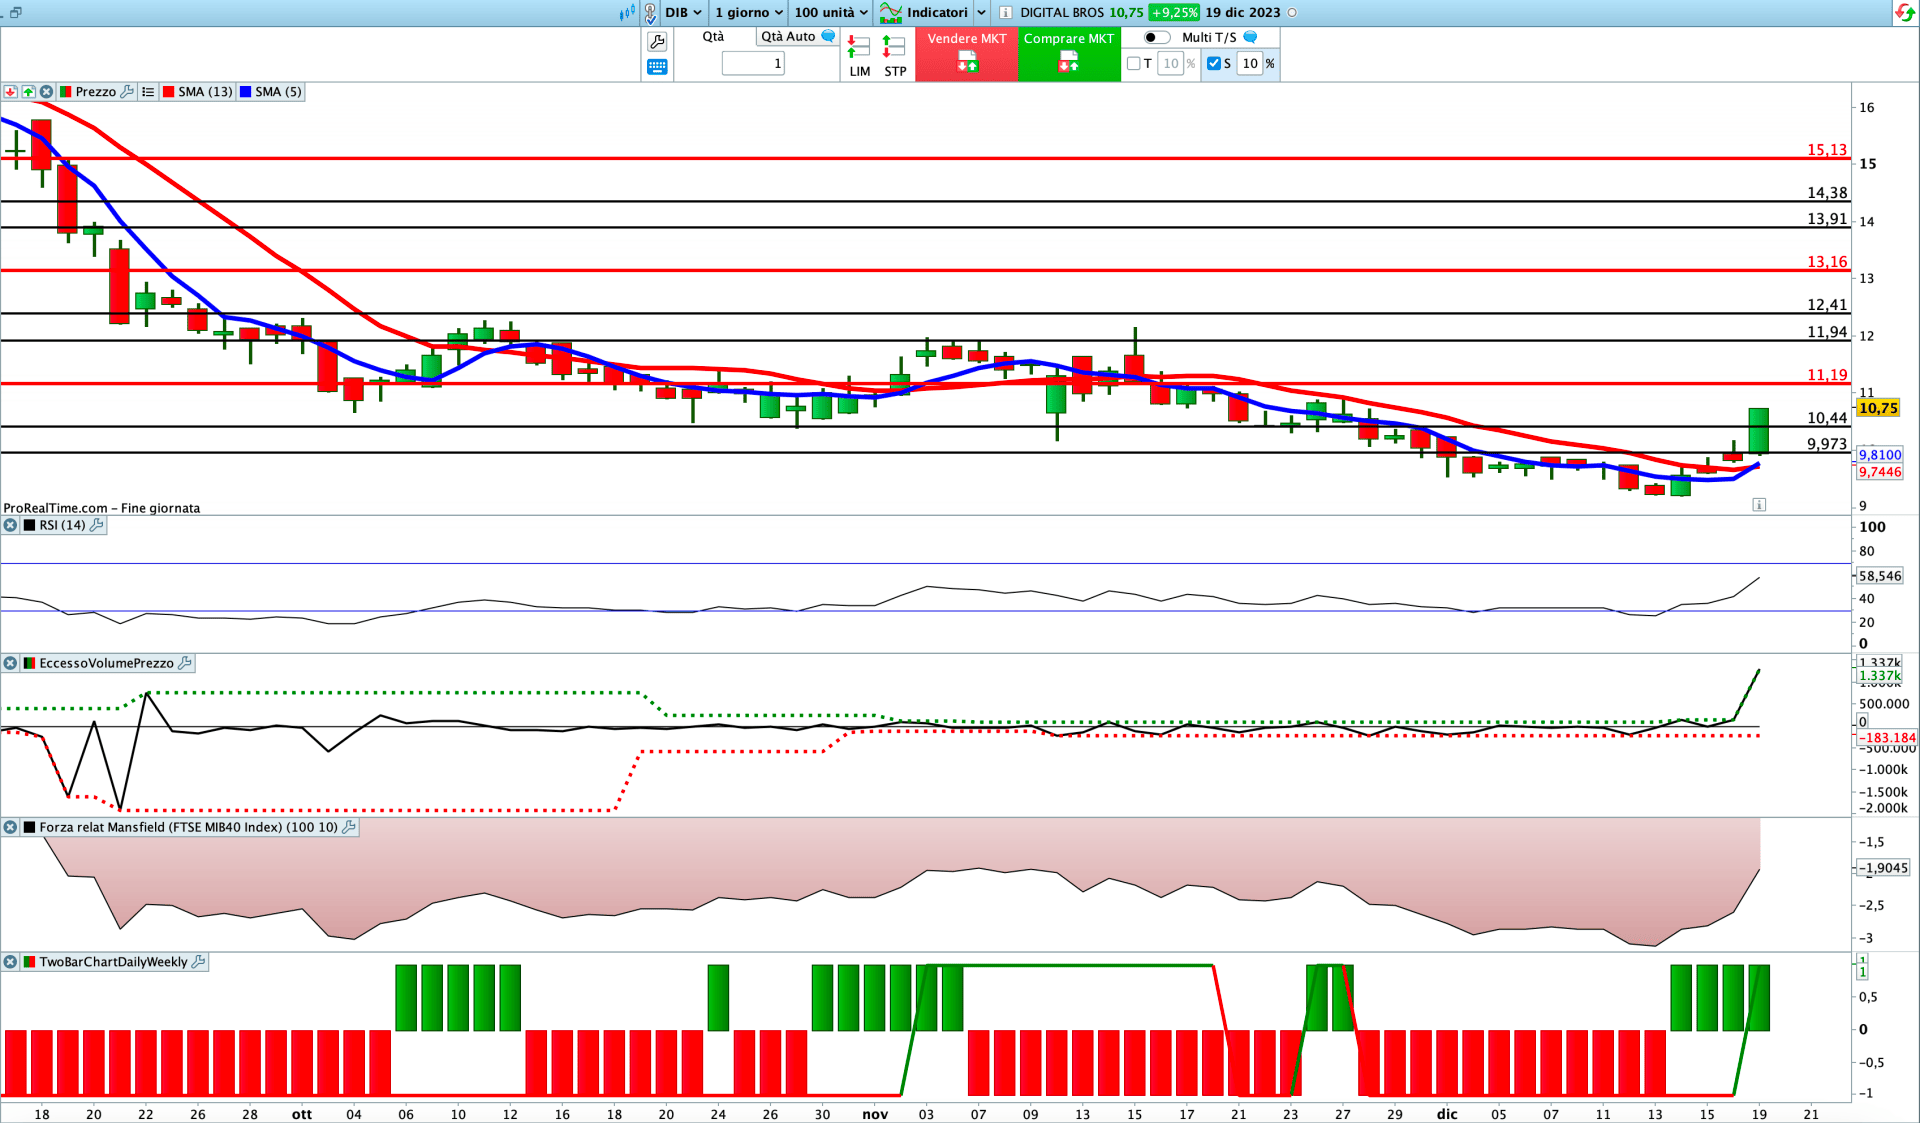Toggle the Multi T/S switch
The height and width of the screenshot is (1123, 1920).
(x=1156, y=37)
